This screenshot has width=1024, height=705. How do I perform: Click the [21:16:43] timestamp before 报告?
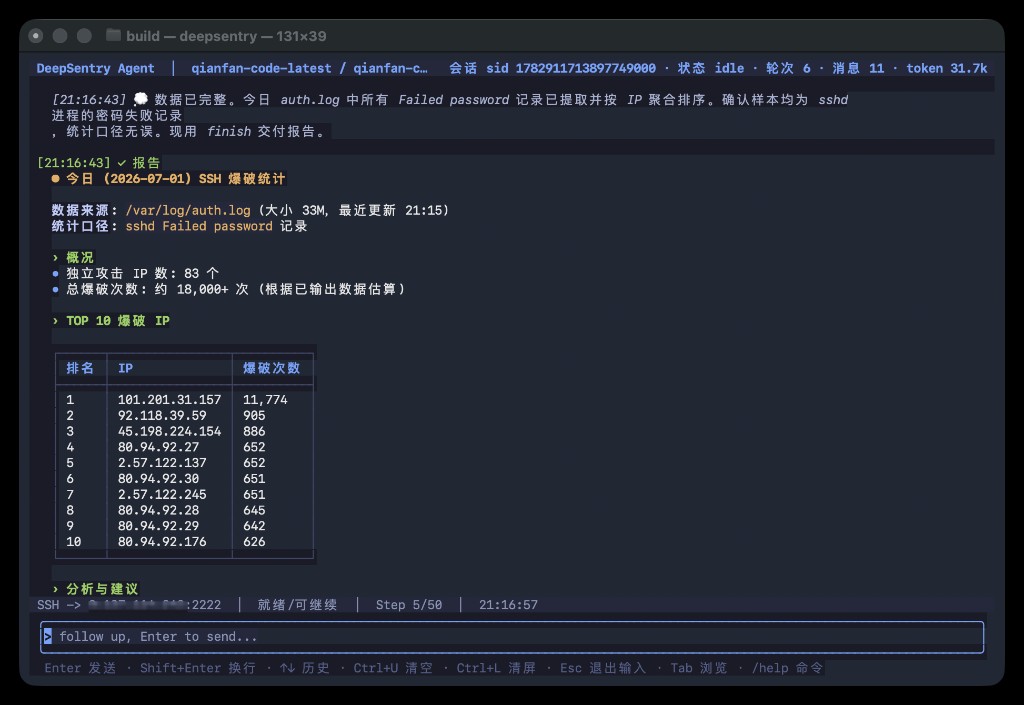74,163
